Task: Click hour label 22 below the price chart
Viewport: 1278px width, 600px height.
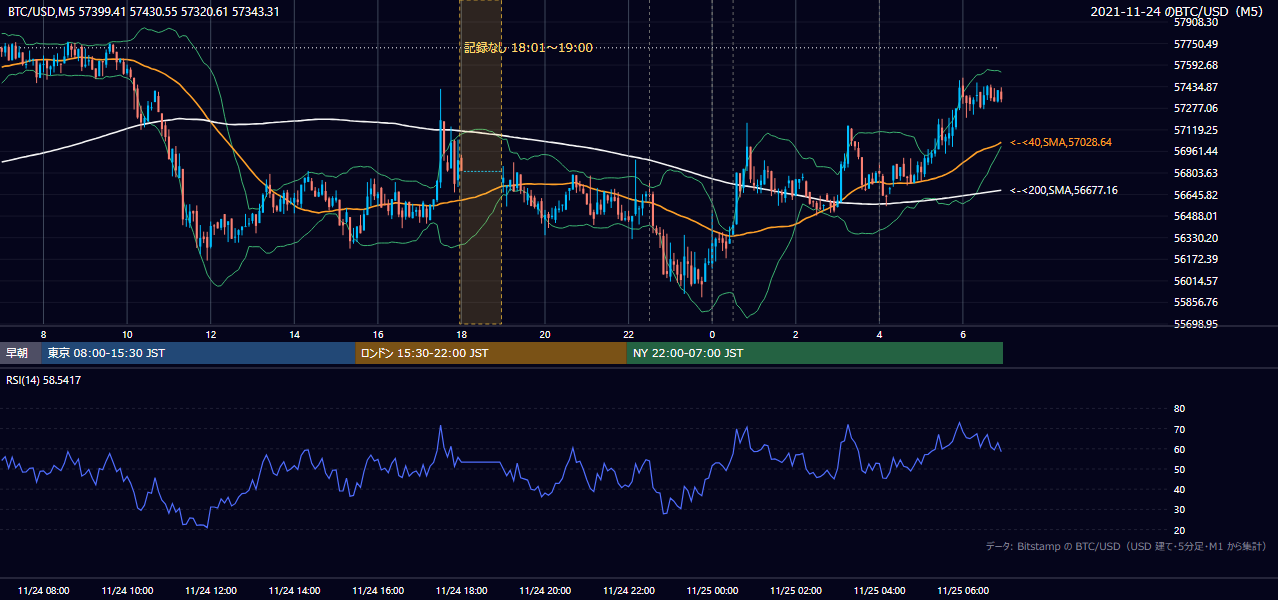Action: [629, 334]
